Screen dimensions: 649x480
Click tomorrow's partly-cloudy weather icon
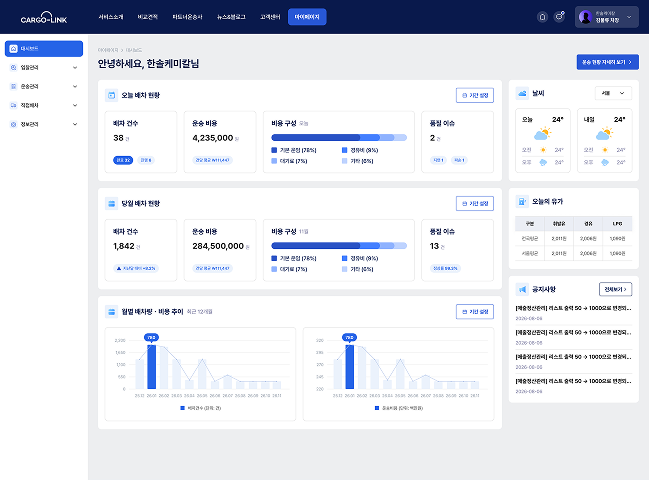click(x=604, y=134)
